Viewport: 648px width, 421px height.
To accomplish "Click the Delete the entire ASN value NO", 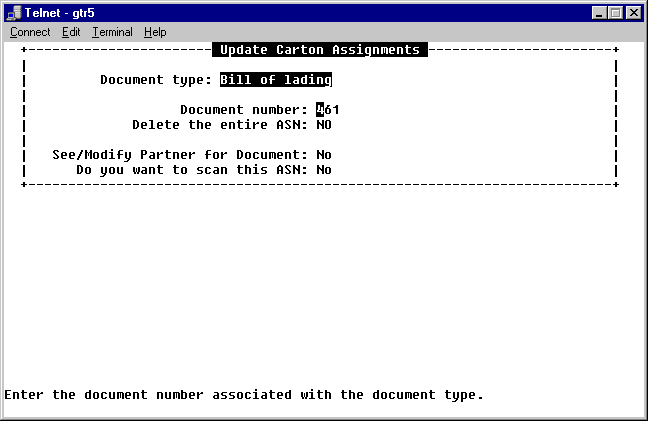I will click(x=324, y=125).
